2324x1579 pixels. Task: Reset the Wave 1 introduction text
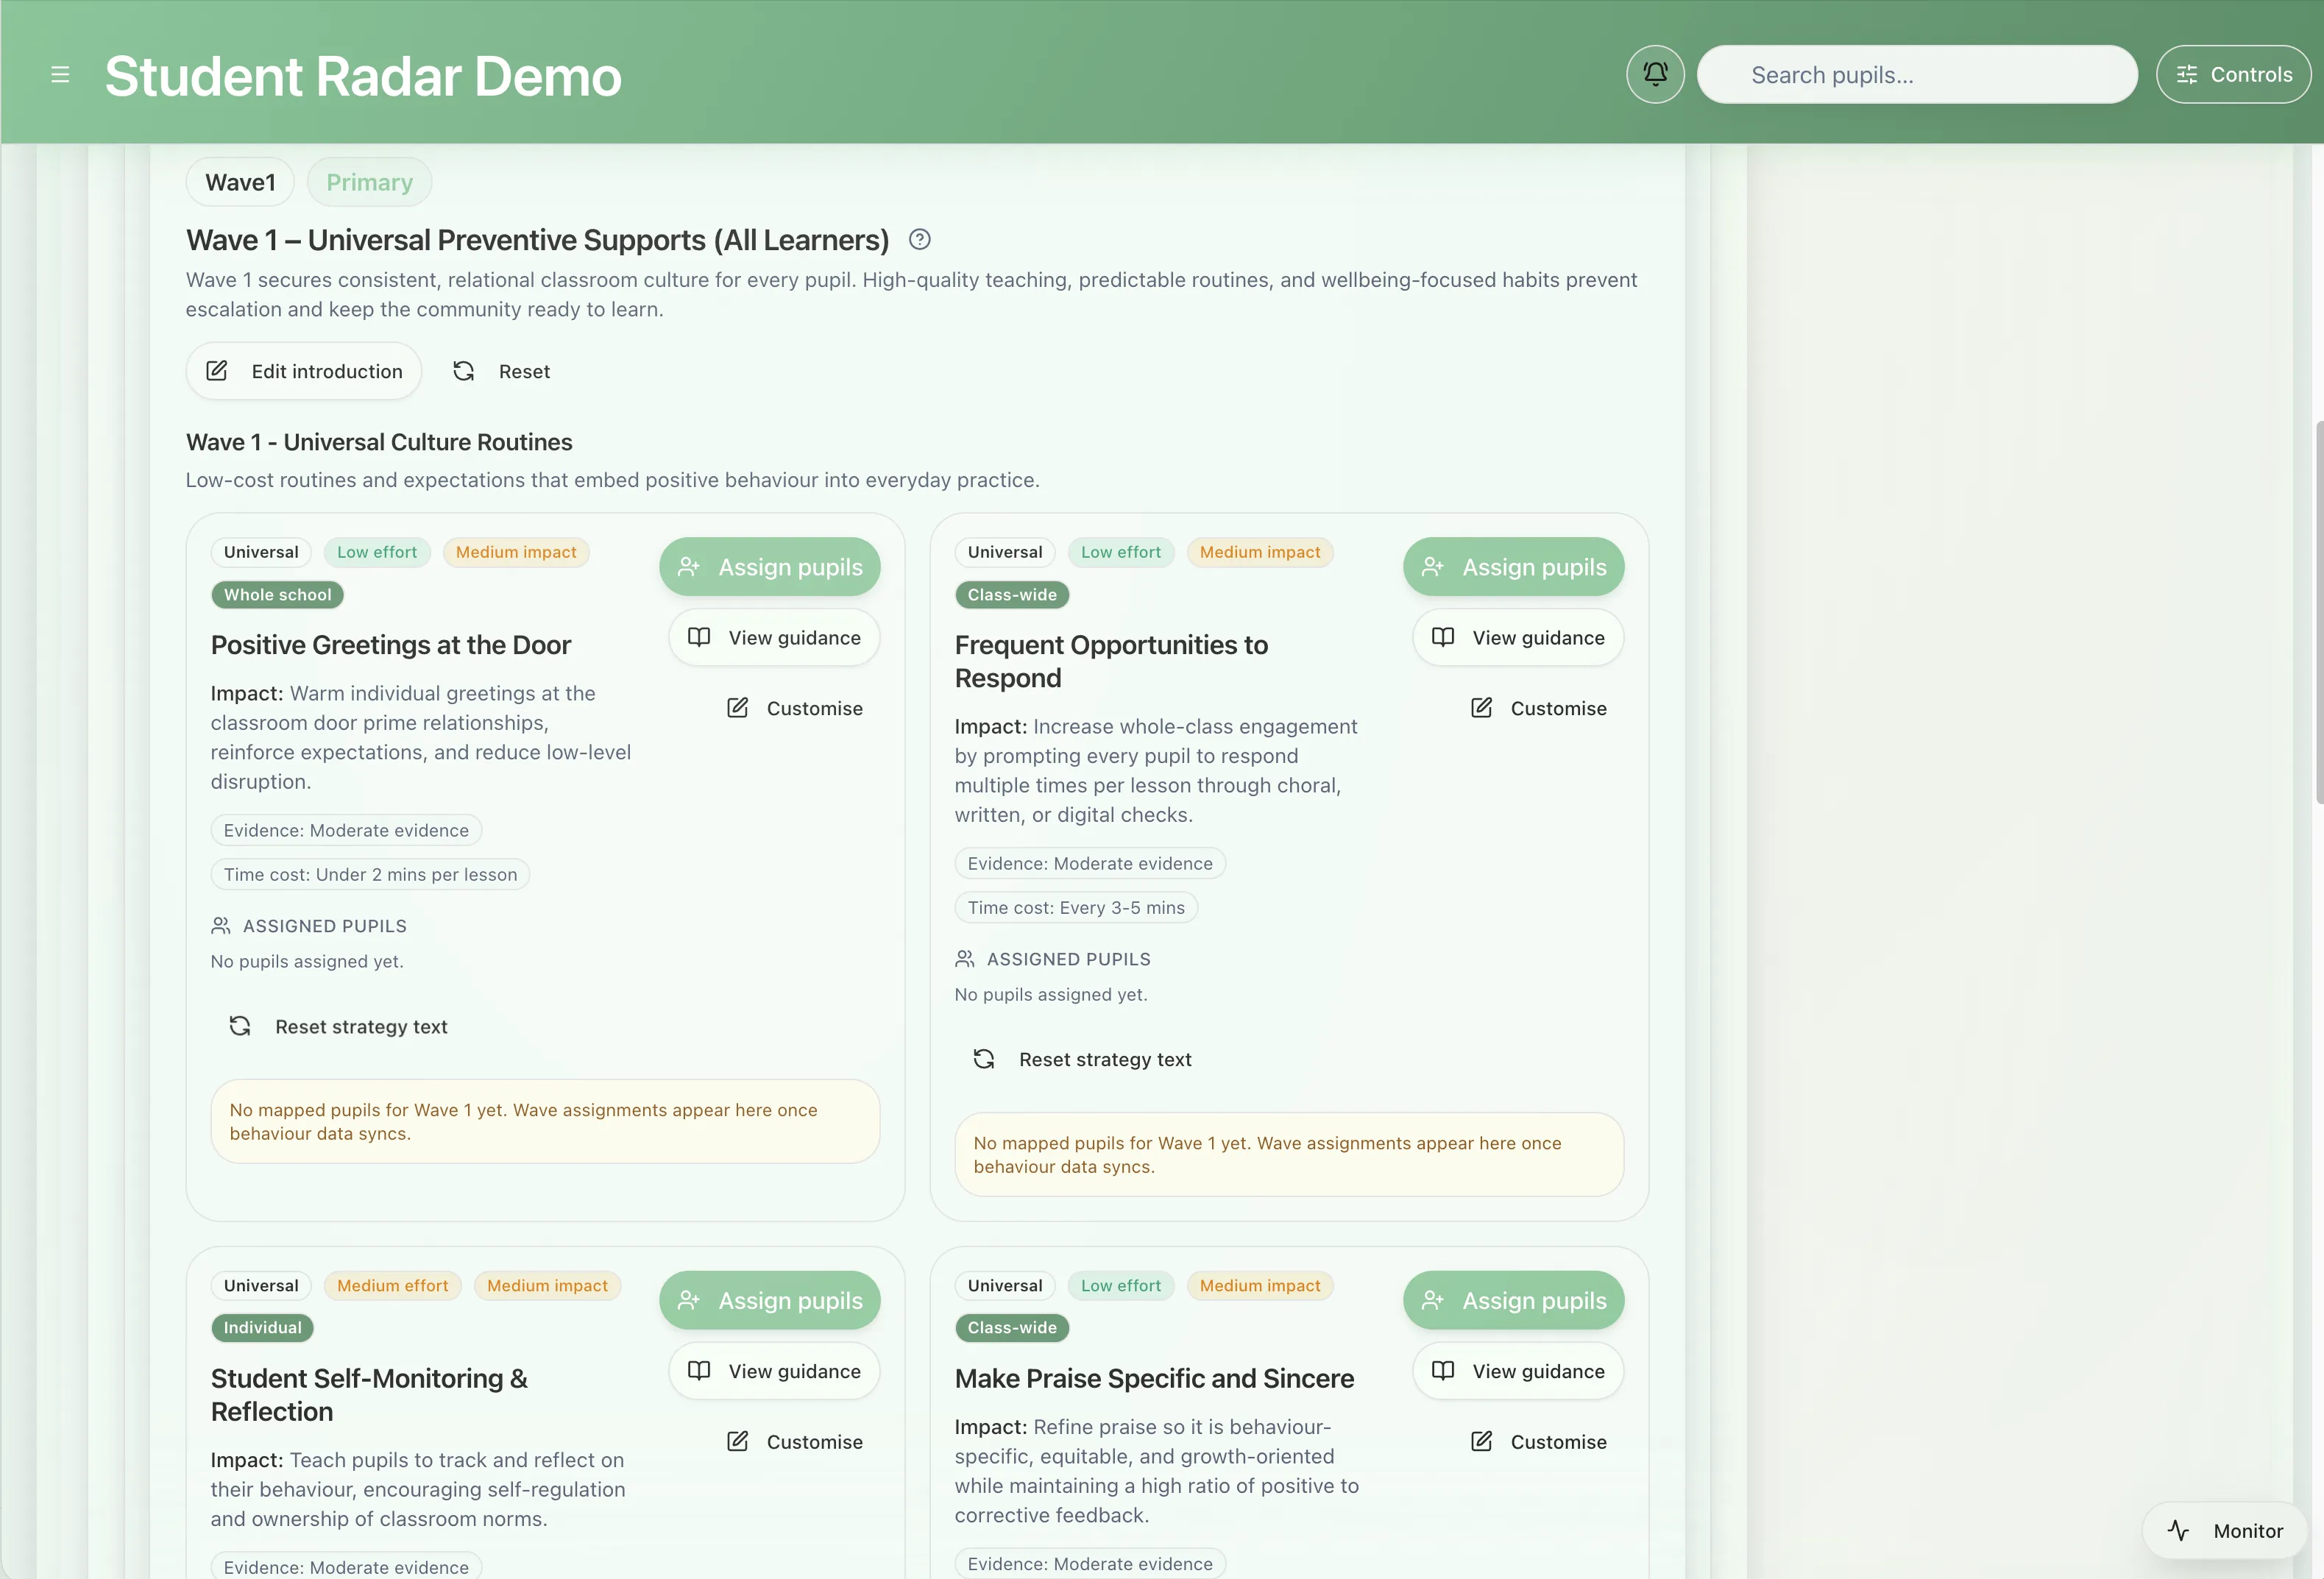click(502, 371)
